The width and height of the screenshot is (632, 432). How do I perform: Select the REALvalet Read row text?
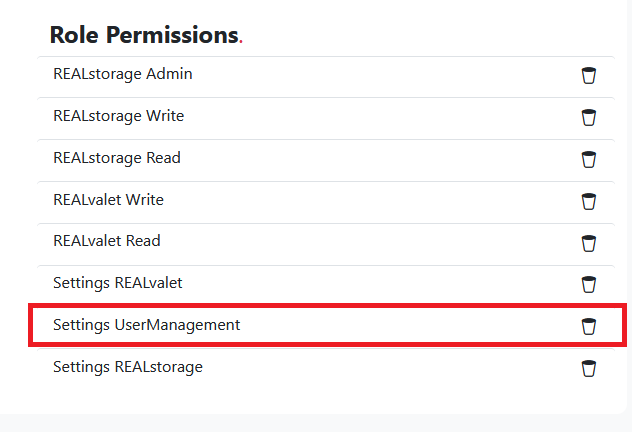pos(107,241)
